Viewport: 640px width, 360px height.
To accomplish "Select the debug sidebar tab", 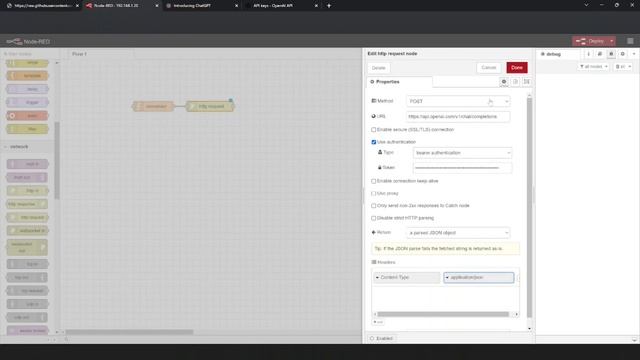I will point(557,54).
